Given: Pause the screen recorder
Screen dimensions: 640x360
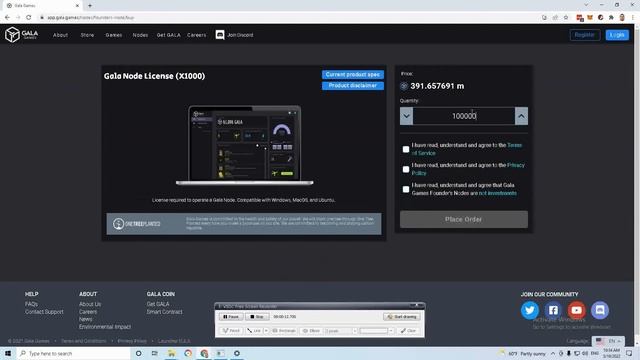Looking at the screenshot, I should coord(231,317).
